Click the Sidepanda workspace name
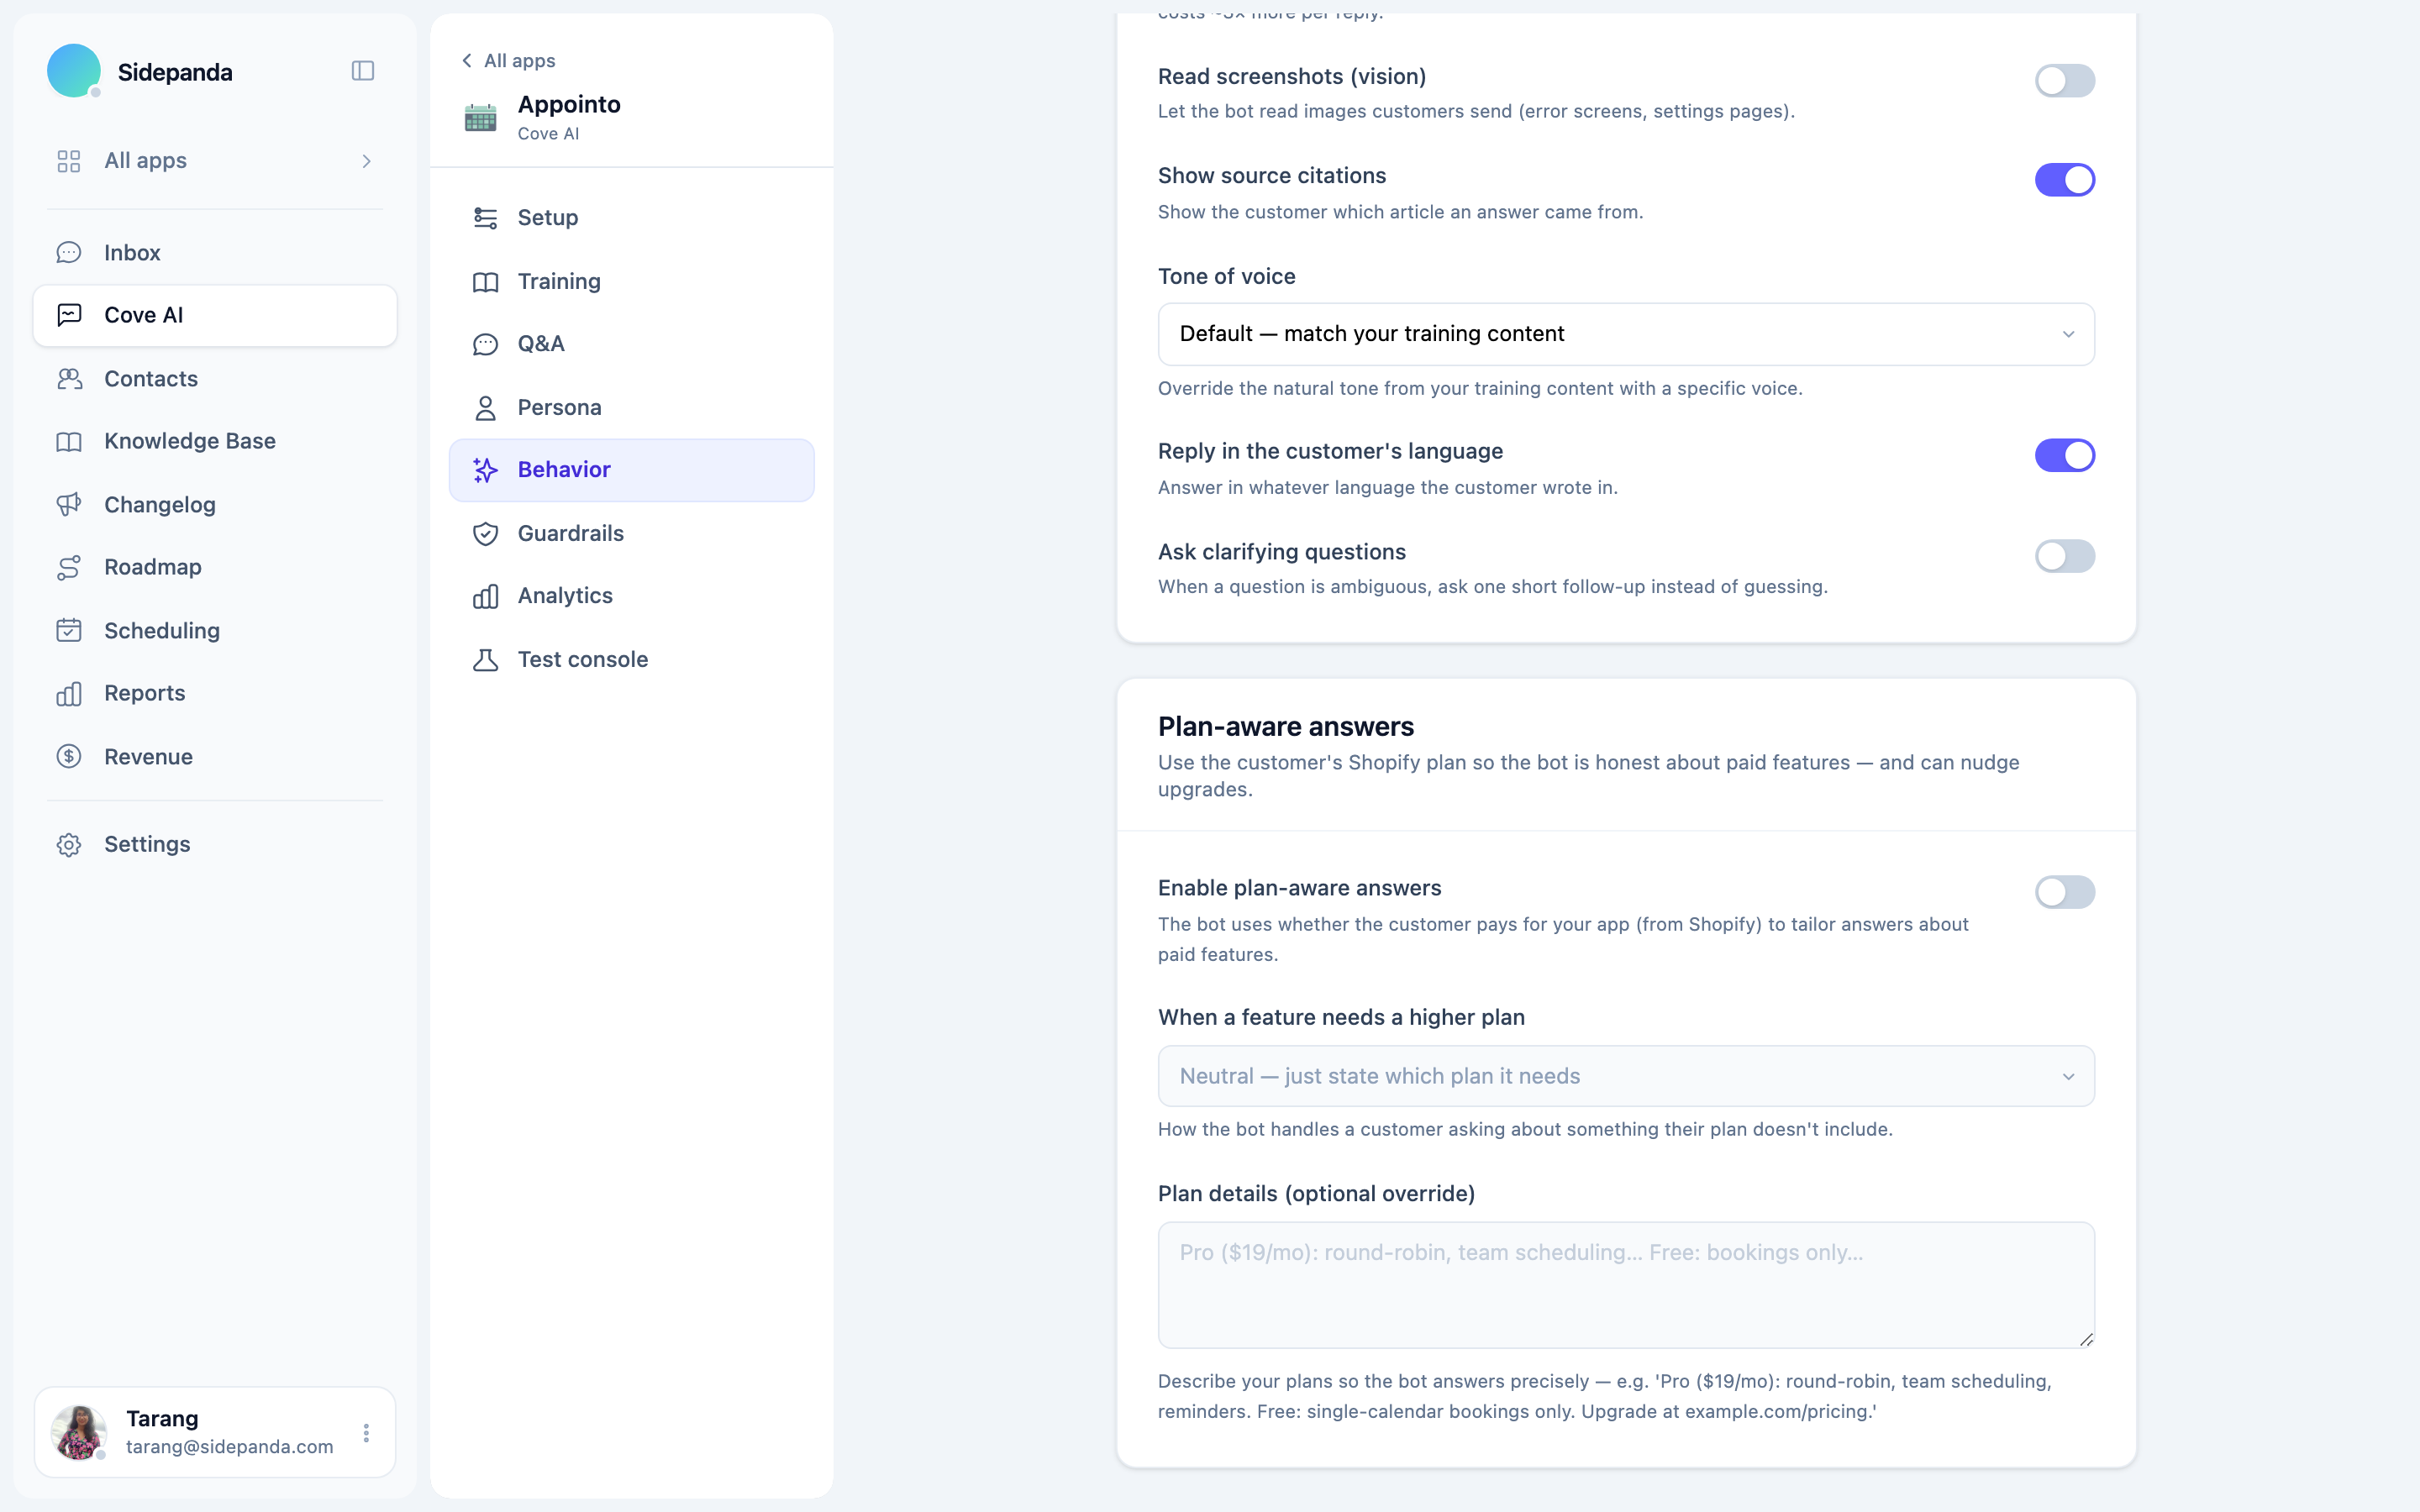Screen dimensions: 2420x1512 point(175,72)
